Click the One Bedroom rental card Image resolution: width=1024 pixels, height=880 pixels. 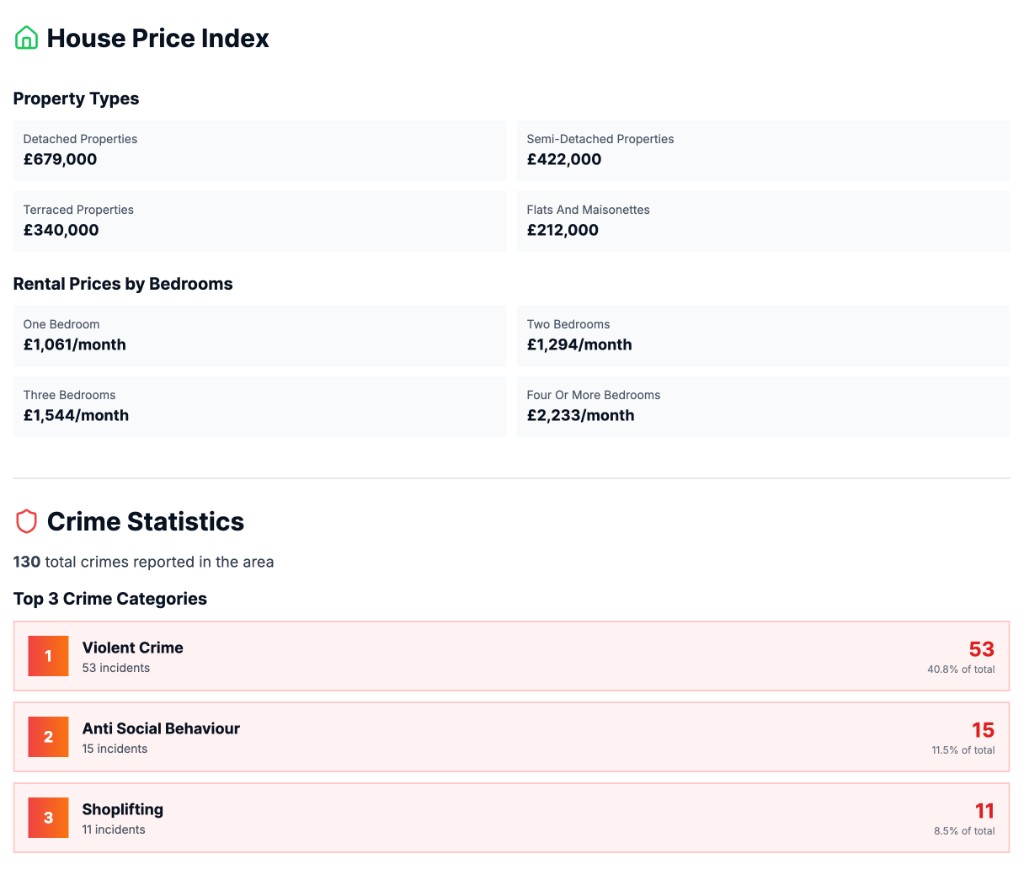(259, 335)
